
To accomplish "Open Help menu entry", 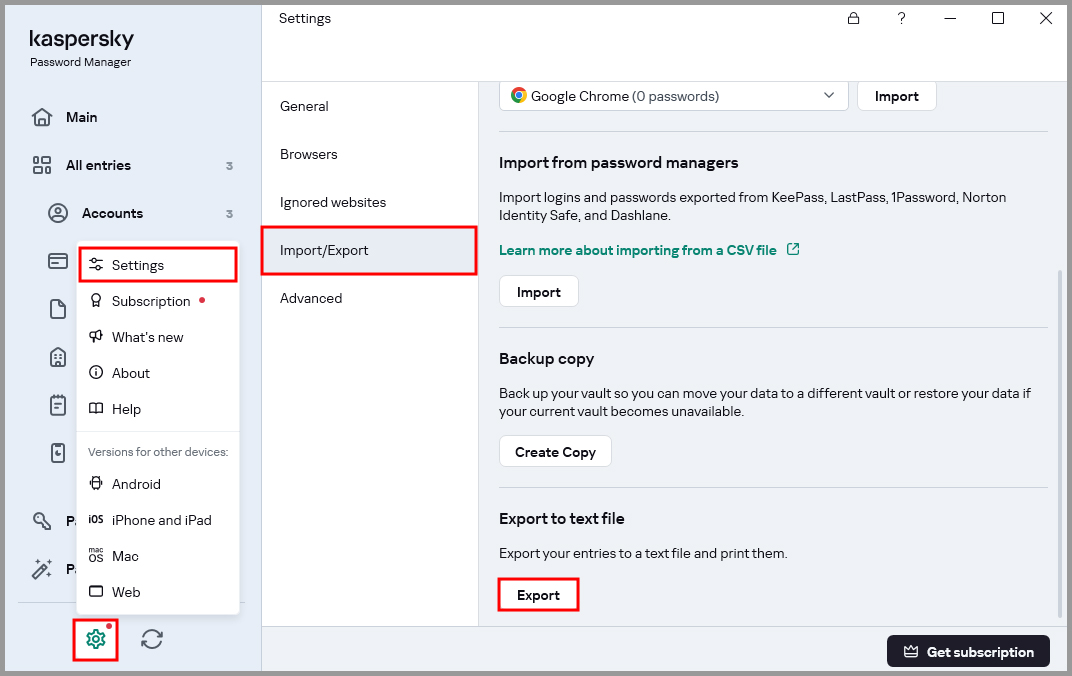I will pyautogui.click(x=158, y=409).
